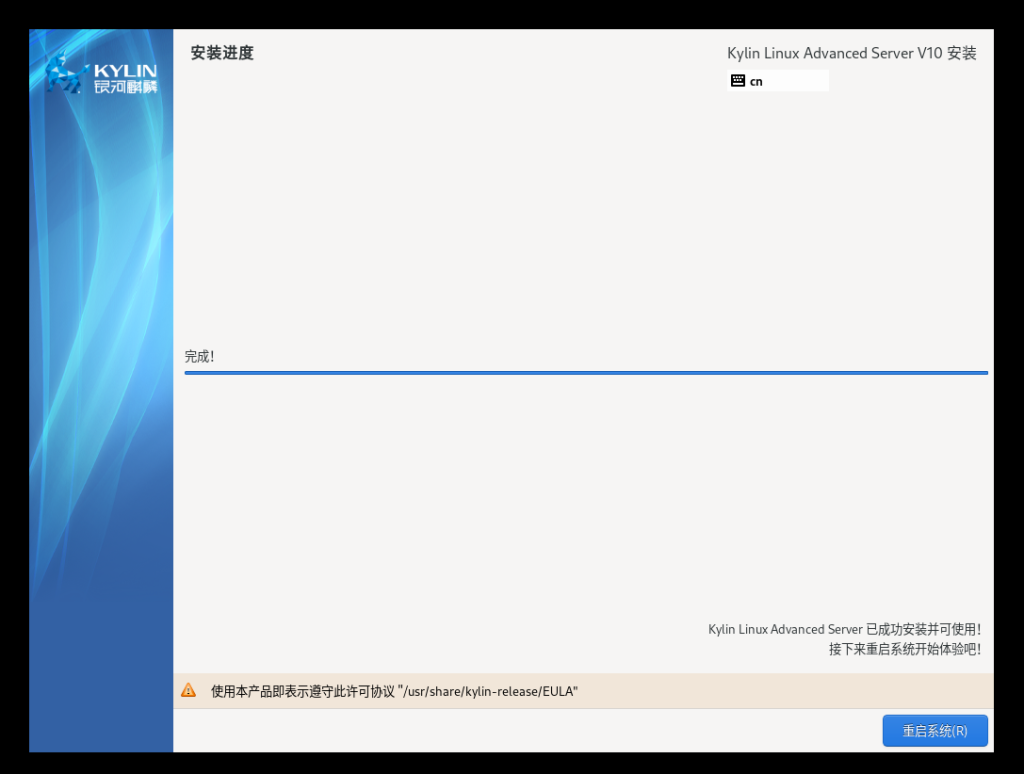Click the EULA license notice text
This screenshot has height=774, width=1024.
click(394, 691)
